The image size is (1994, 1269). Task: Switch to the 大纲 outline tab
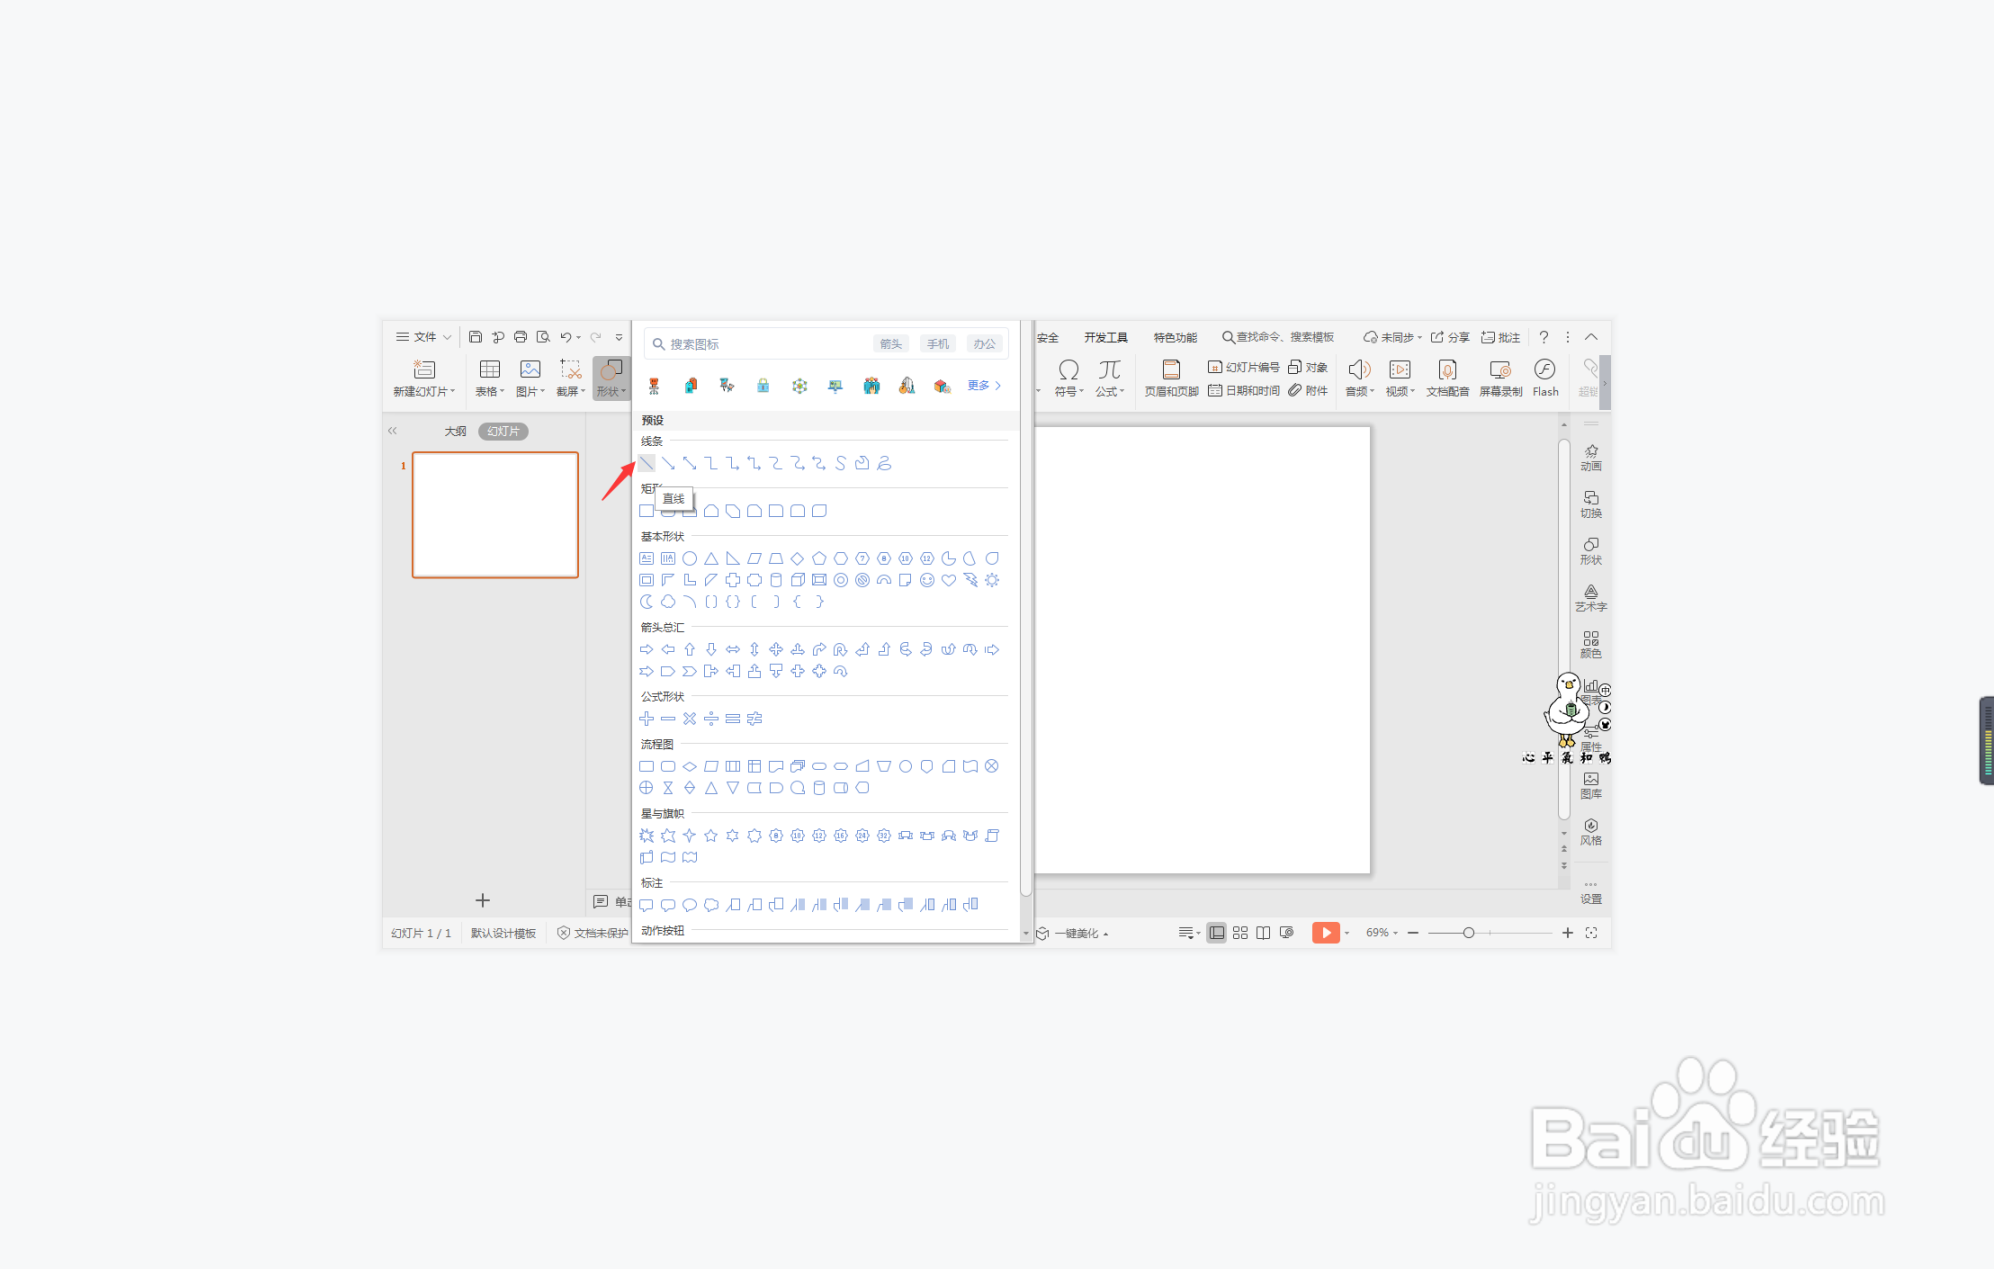[455, 431]
